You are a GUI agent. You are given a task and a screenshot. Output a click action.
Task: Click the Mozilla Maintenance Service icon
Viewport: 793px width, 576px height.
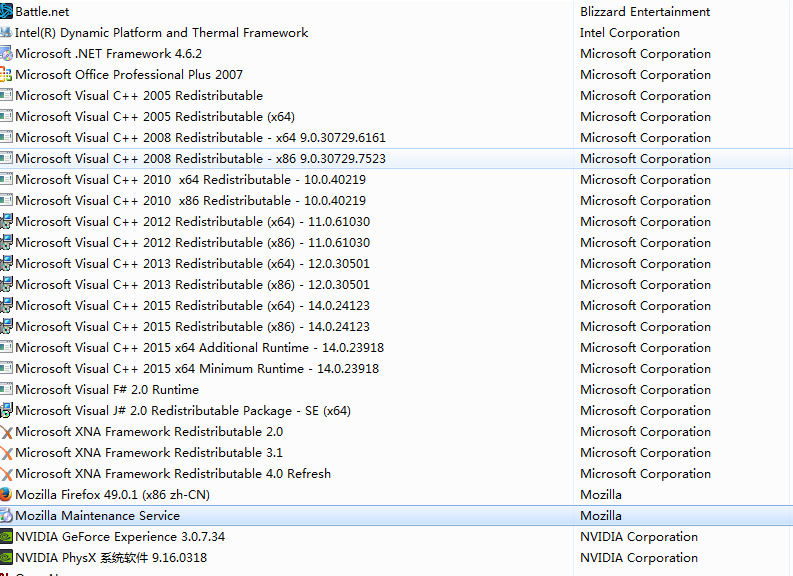tap(6, 515)
